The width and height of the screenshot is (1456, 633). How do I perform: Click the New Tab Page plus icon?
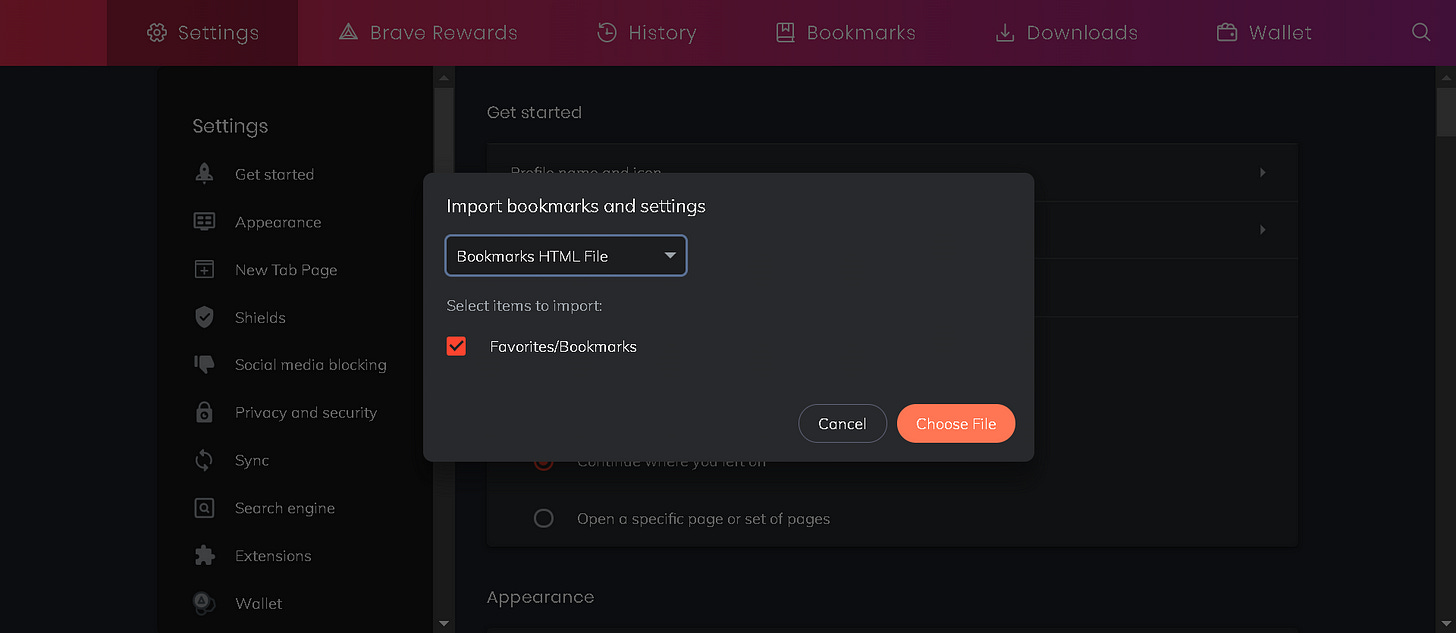(x=204, y=270)
